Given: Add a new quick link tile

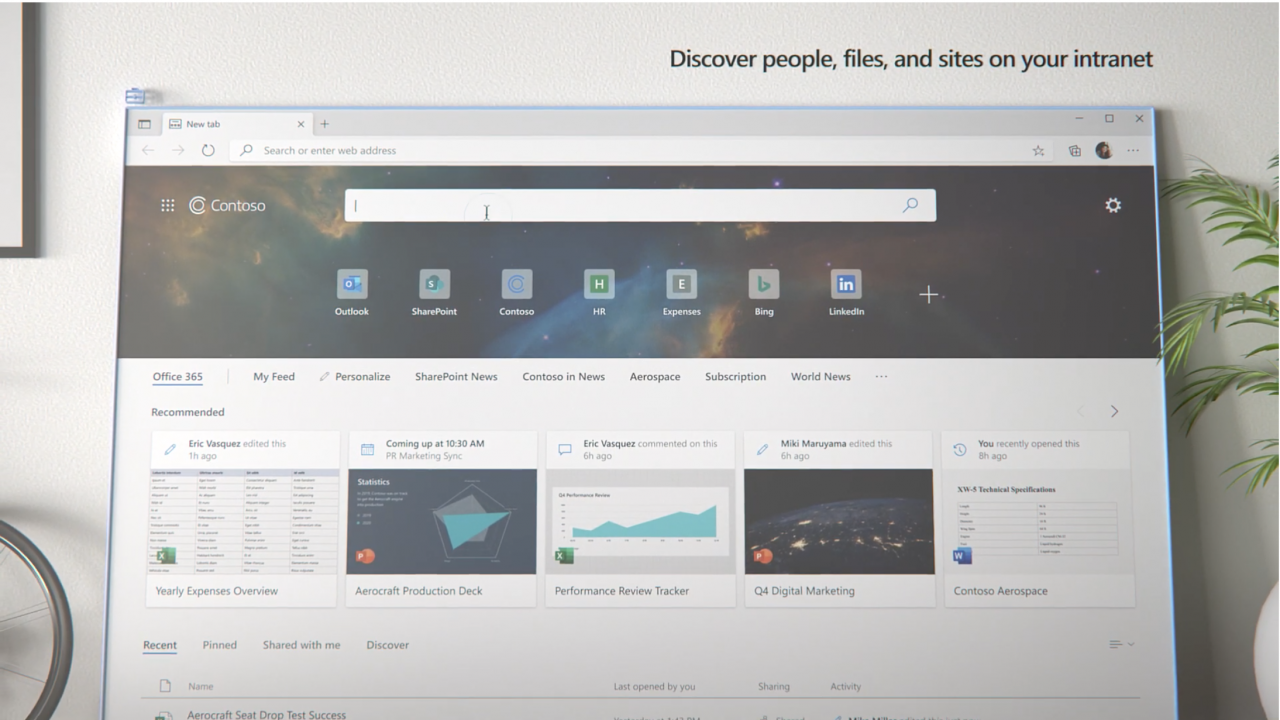Looking at the screenshot, I should click(x=929, y=294).
